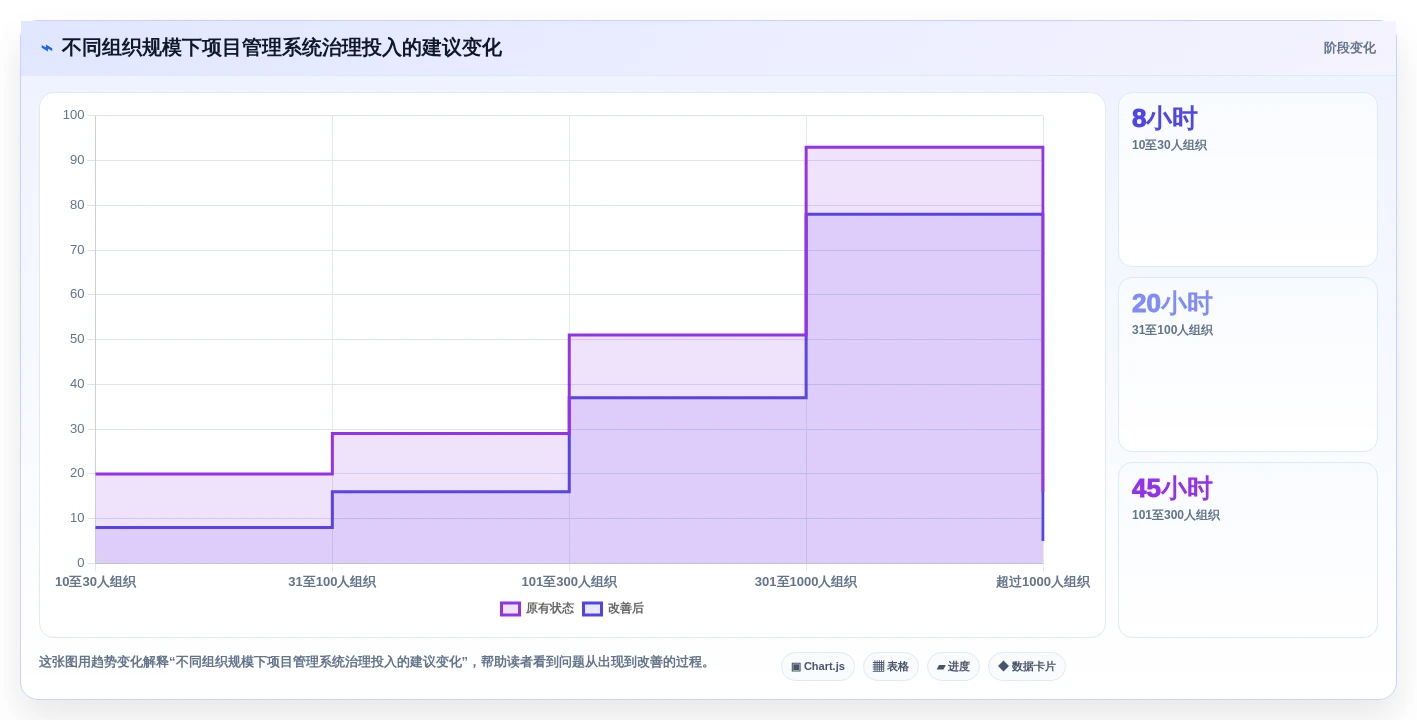Click the 101至300人组织 axis label
The image size is (1417, 720).
569,582
